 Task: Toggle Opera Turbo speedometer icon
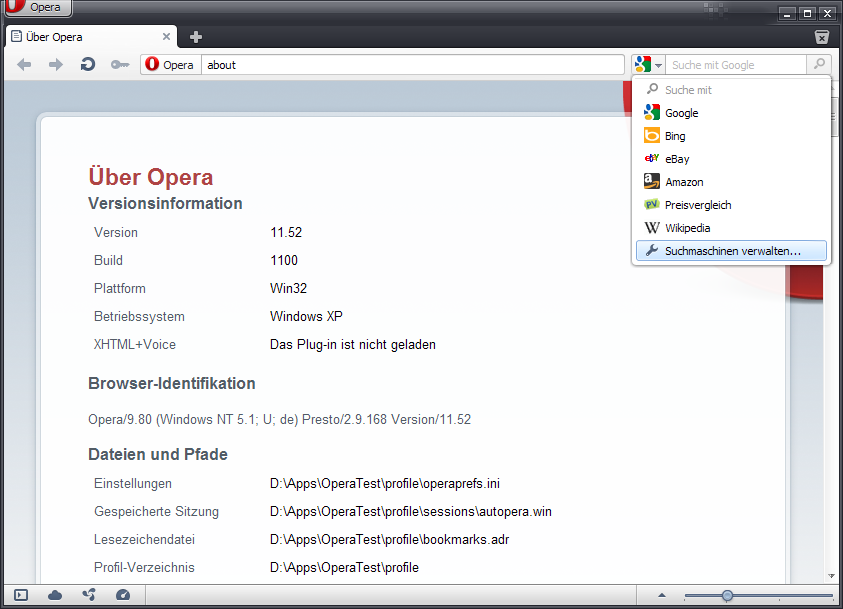pos(123,594)
